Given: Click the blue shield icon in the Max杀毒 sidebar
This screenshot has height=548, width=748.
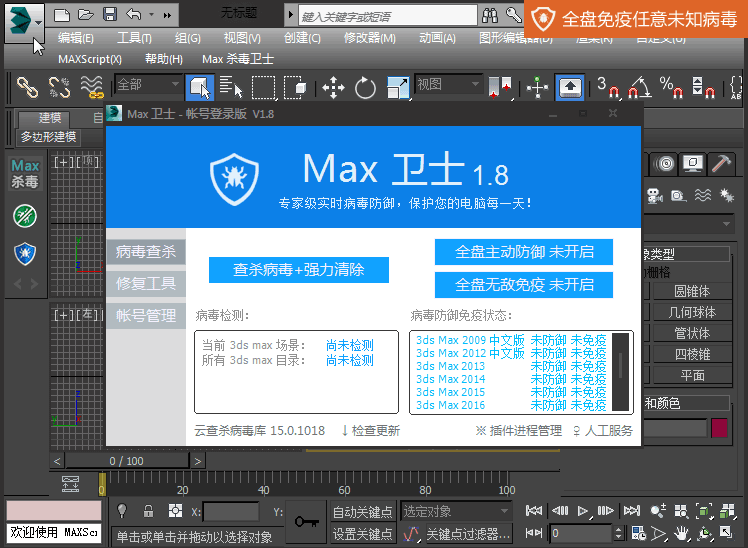Looking at the screenshot, I should coord(25,253).
